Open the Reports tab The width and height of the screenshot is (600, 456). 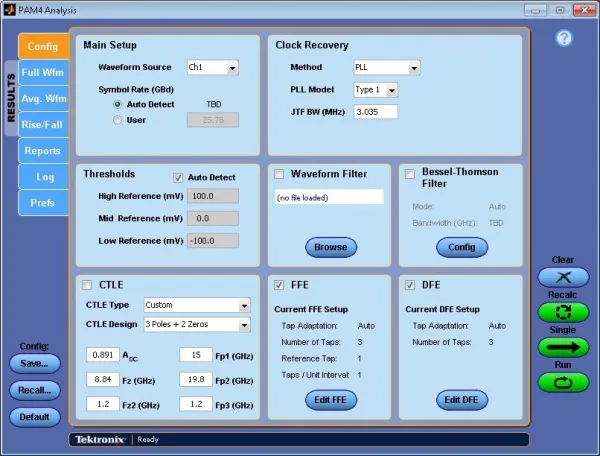click(44, 151)
